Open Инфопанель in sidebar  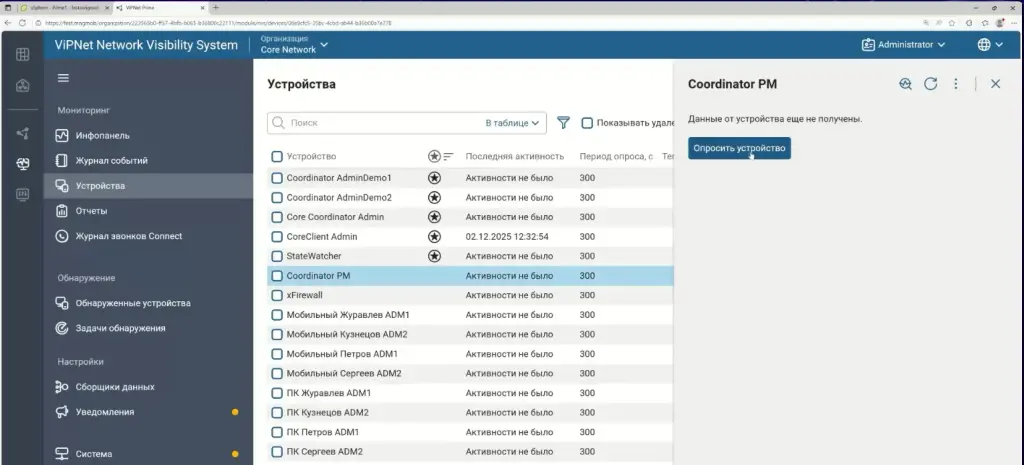click(x=148, y=136)
